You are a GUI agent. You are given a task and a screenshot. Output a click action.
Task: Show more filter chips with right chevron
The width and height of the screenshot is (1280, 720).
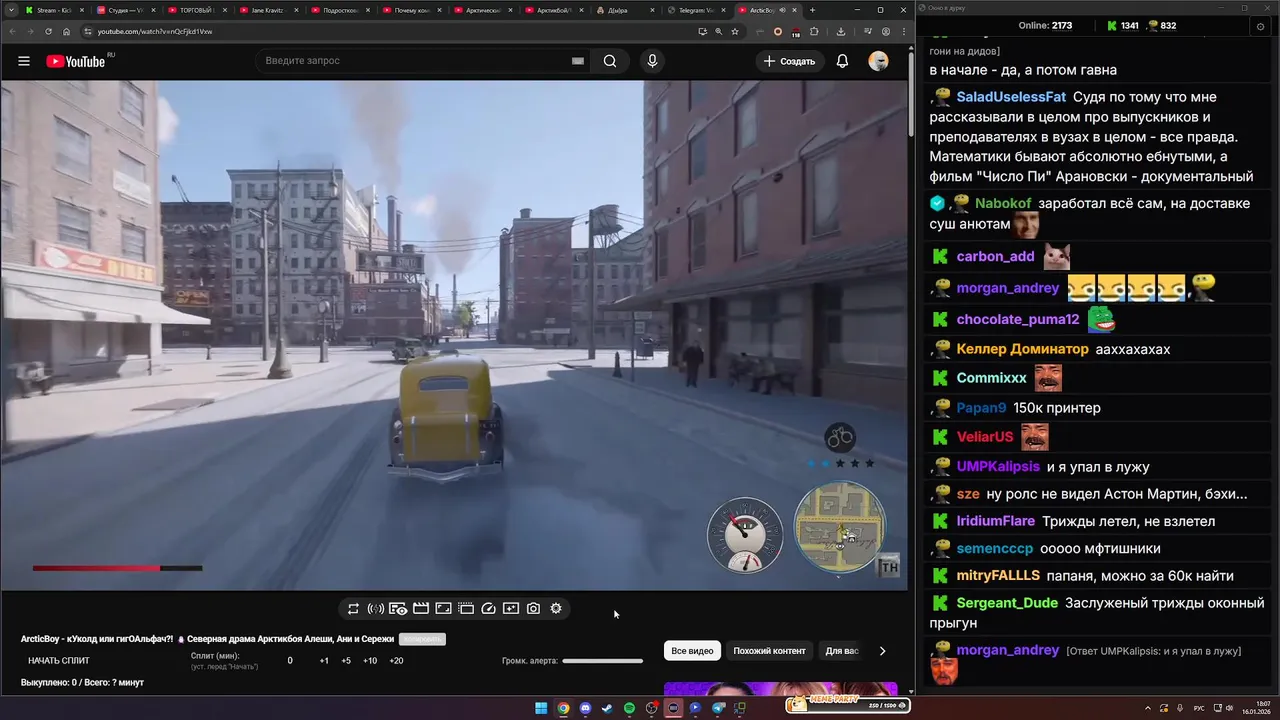pos(882,651)
